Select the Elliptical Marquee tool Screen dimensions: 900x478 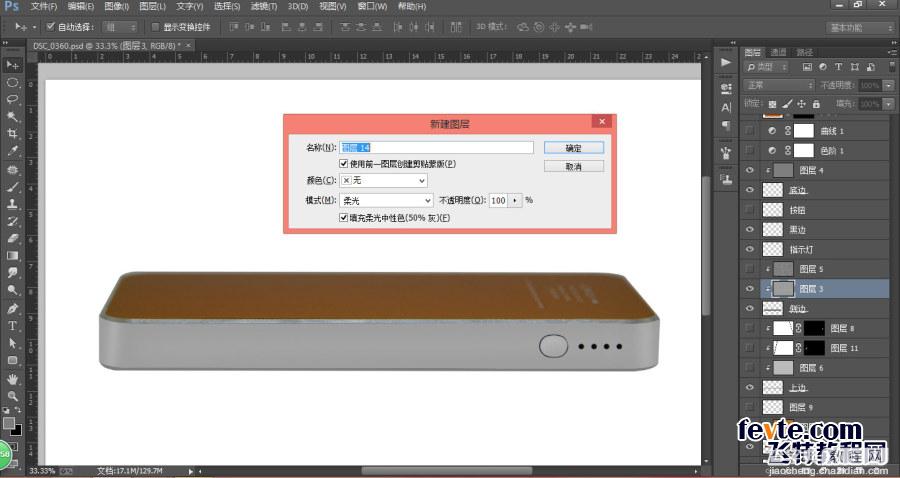12,83
